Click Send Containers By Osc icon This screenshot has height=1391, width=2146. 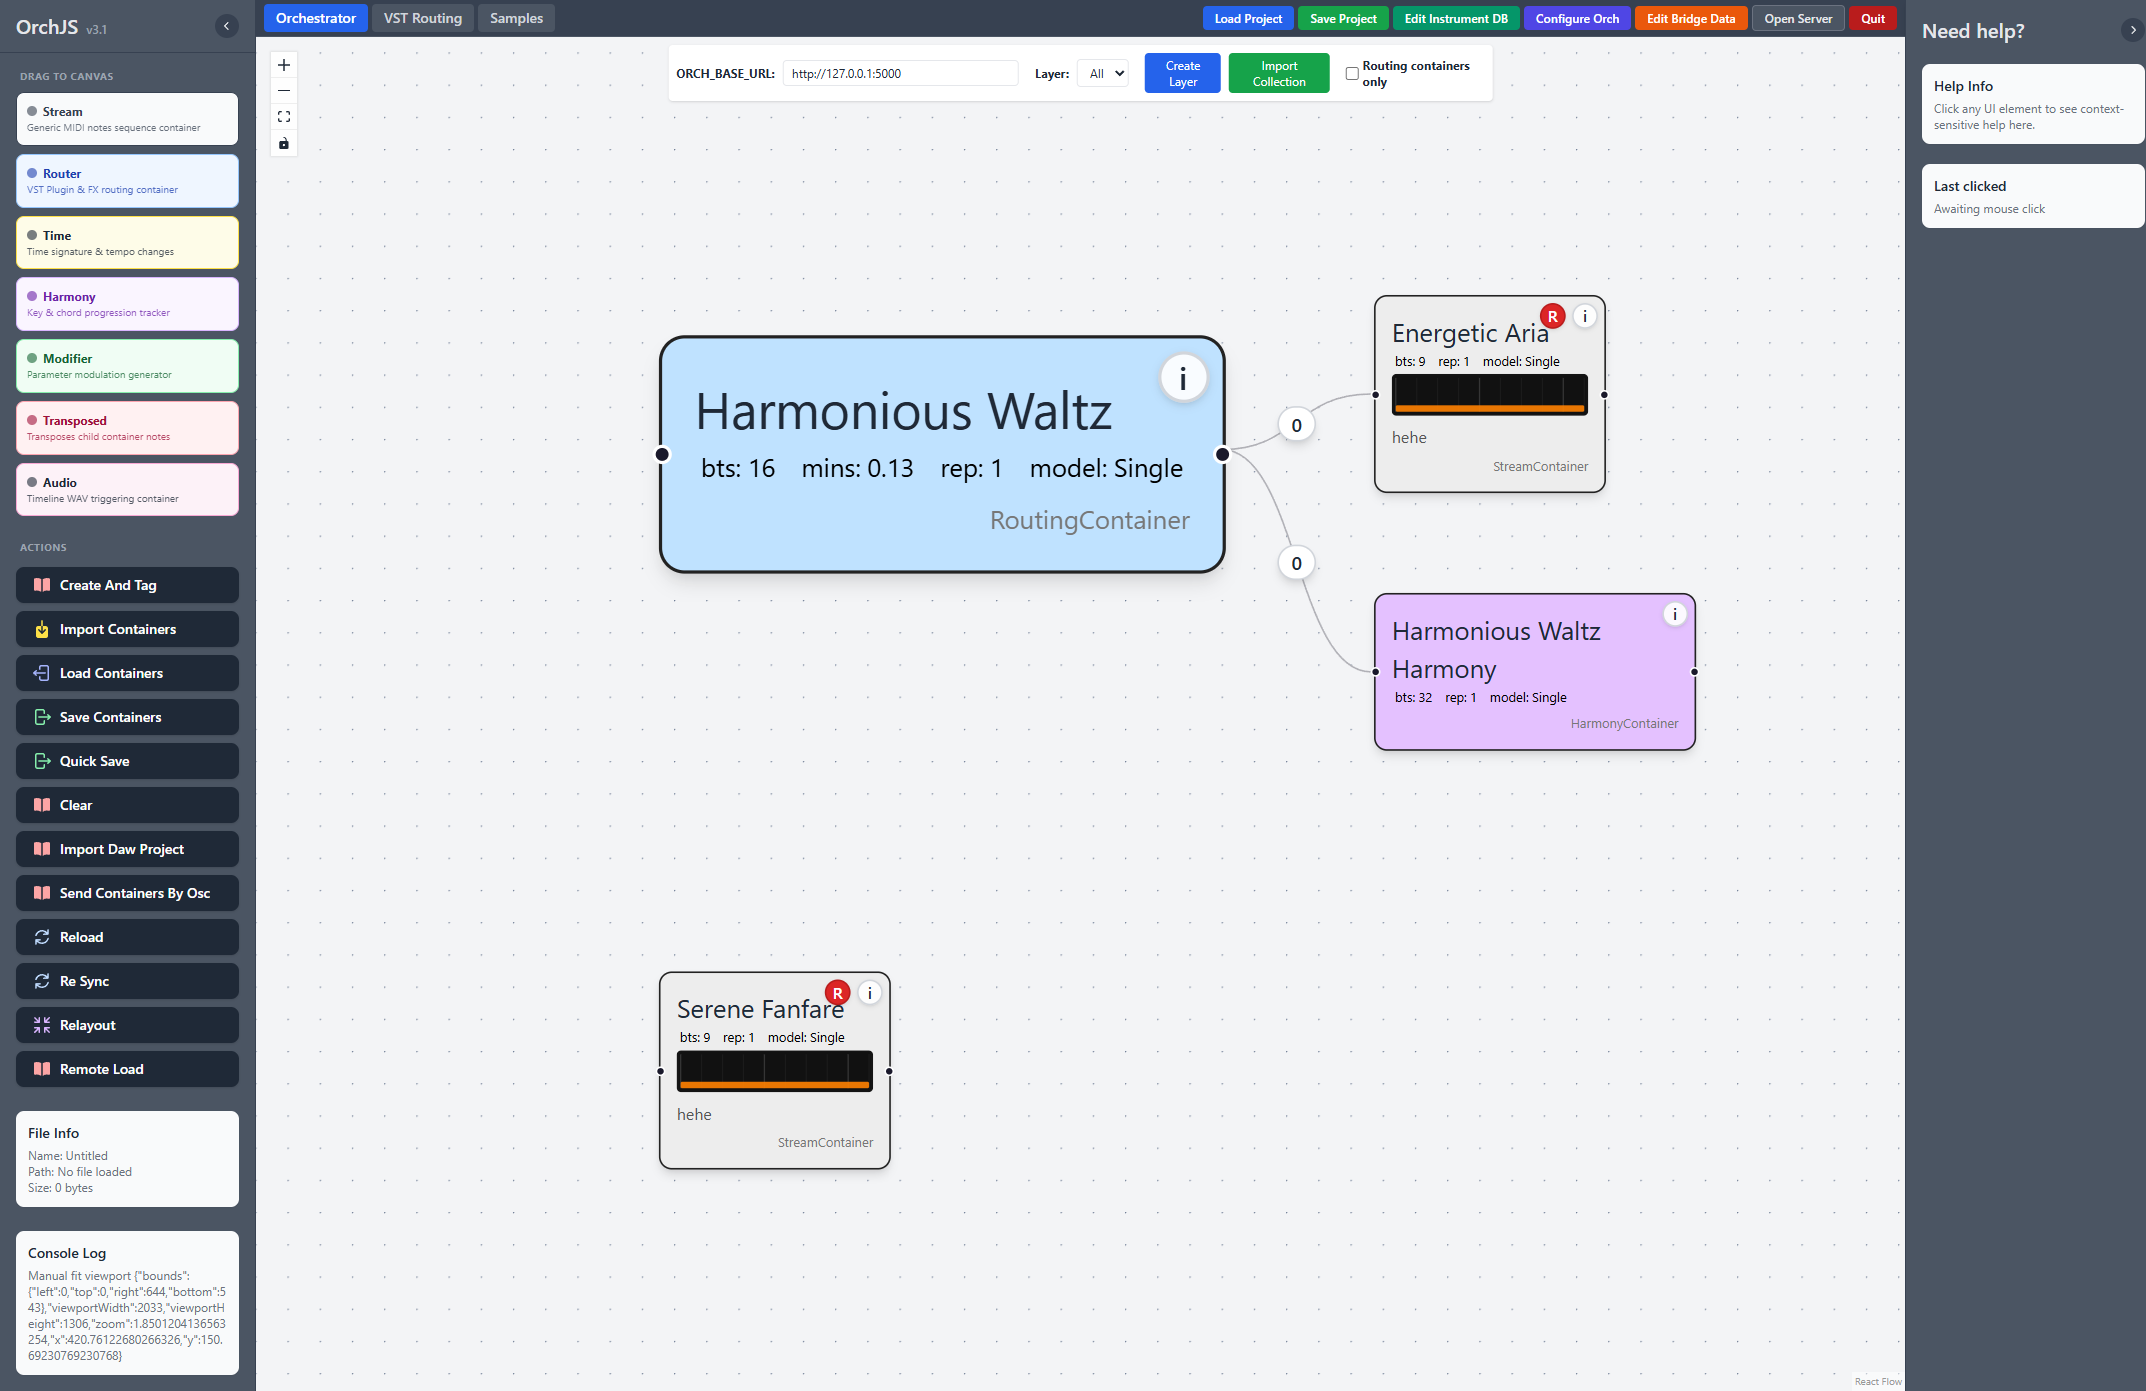click(x=42, y=893)
